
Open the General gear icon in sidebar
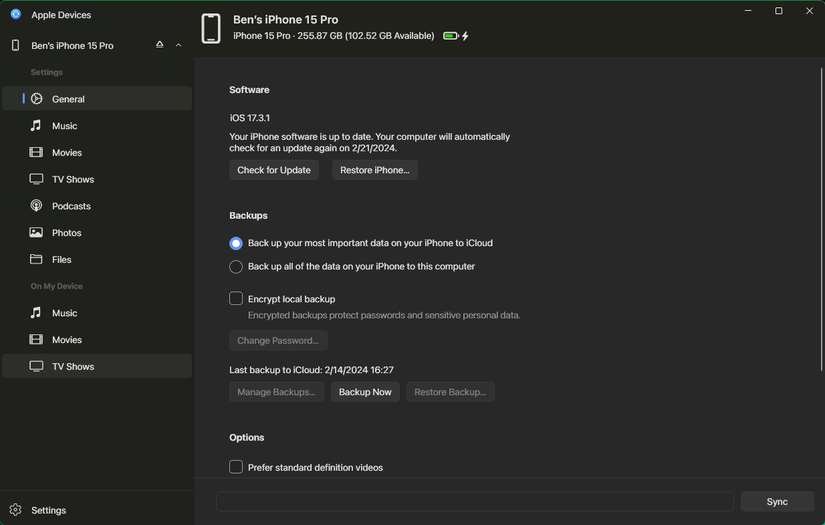37,99
